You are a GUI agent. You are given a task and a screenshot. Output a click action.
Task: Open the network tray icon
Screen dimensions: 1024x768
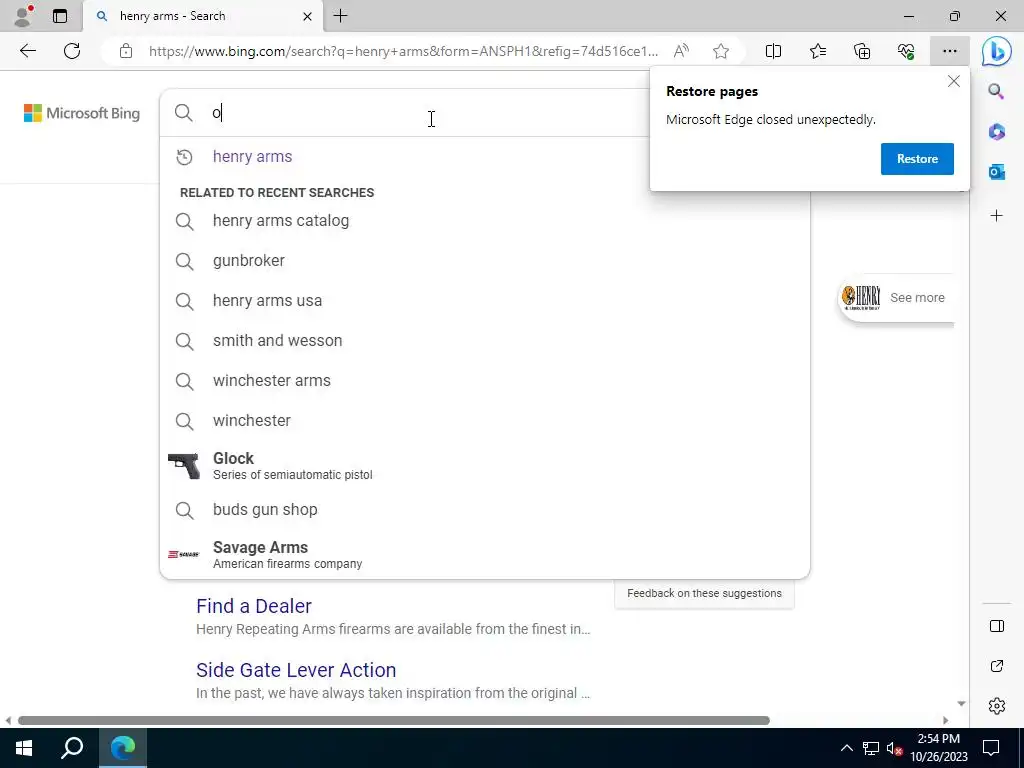coord(871,748)
